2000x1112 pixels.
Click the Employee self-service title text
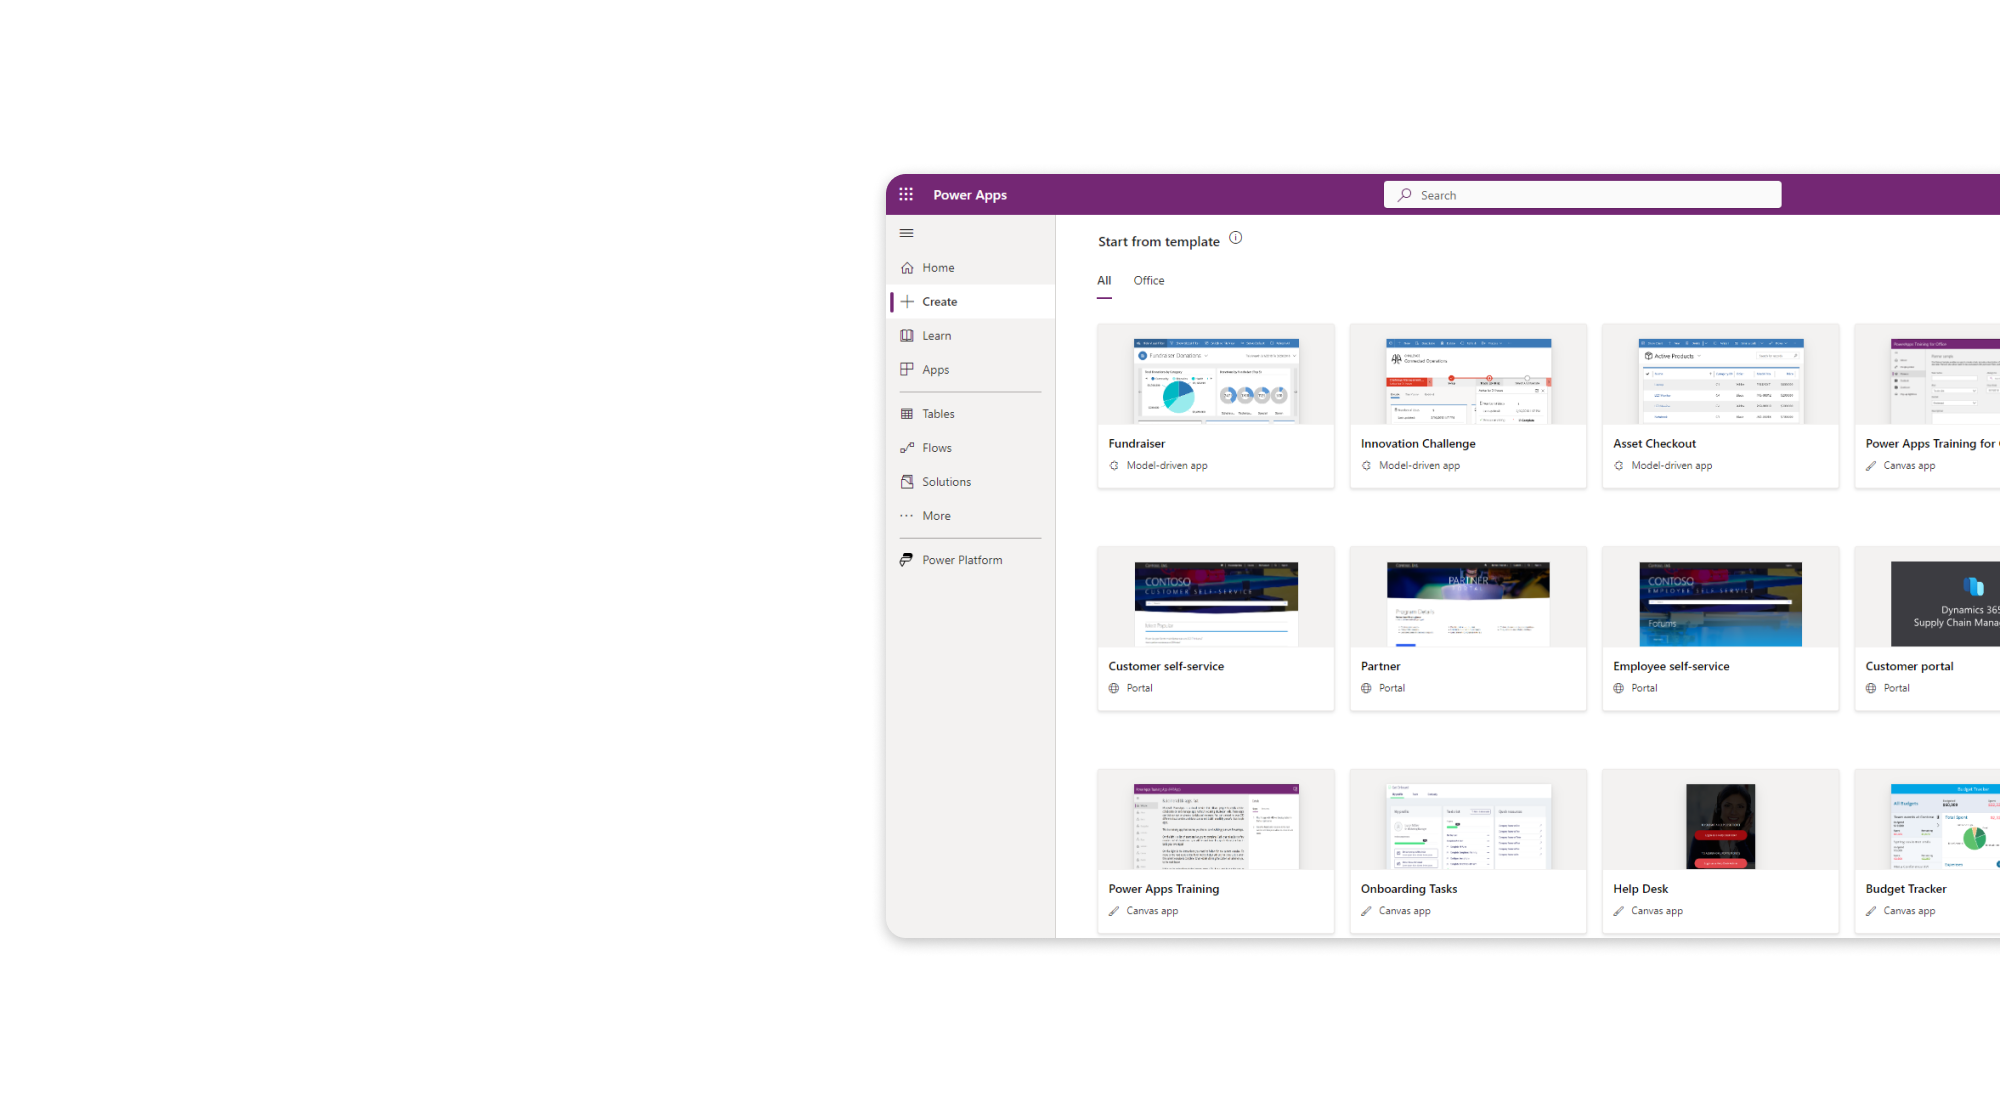click(1671, 666)
